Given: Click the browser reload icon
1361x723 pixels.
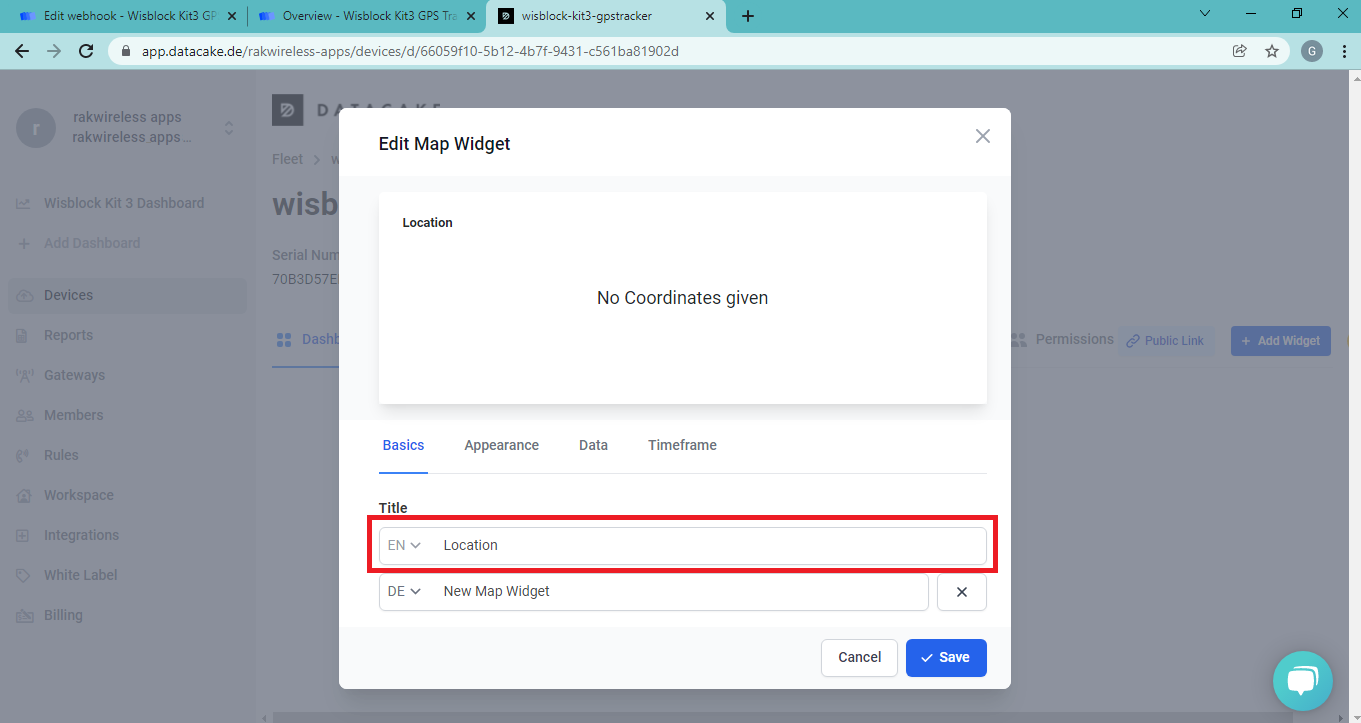Looking at the screenshot, I should coord(86,51).
